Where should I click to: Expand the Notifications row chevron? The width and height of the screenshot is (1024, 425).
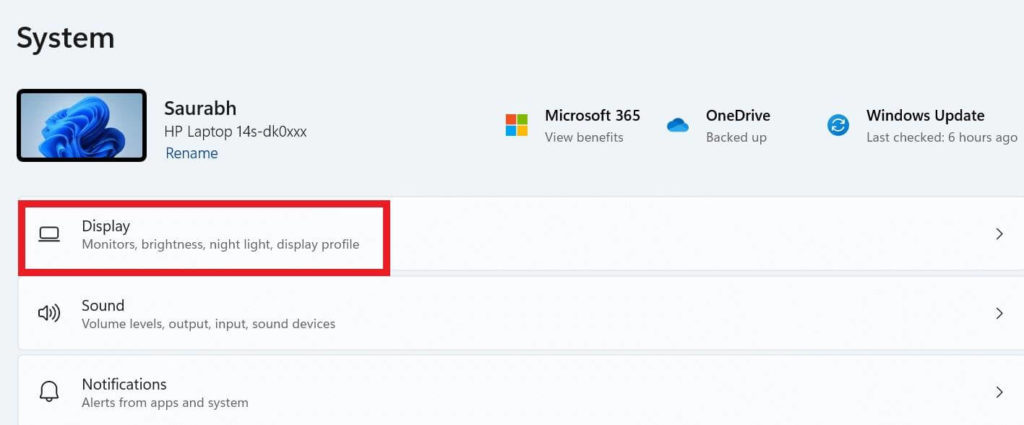[999, 392]
